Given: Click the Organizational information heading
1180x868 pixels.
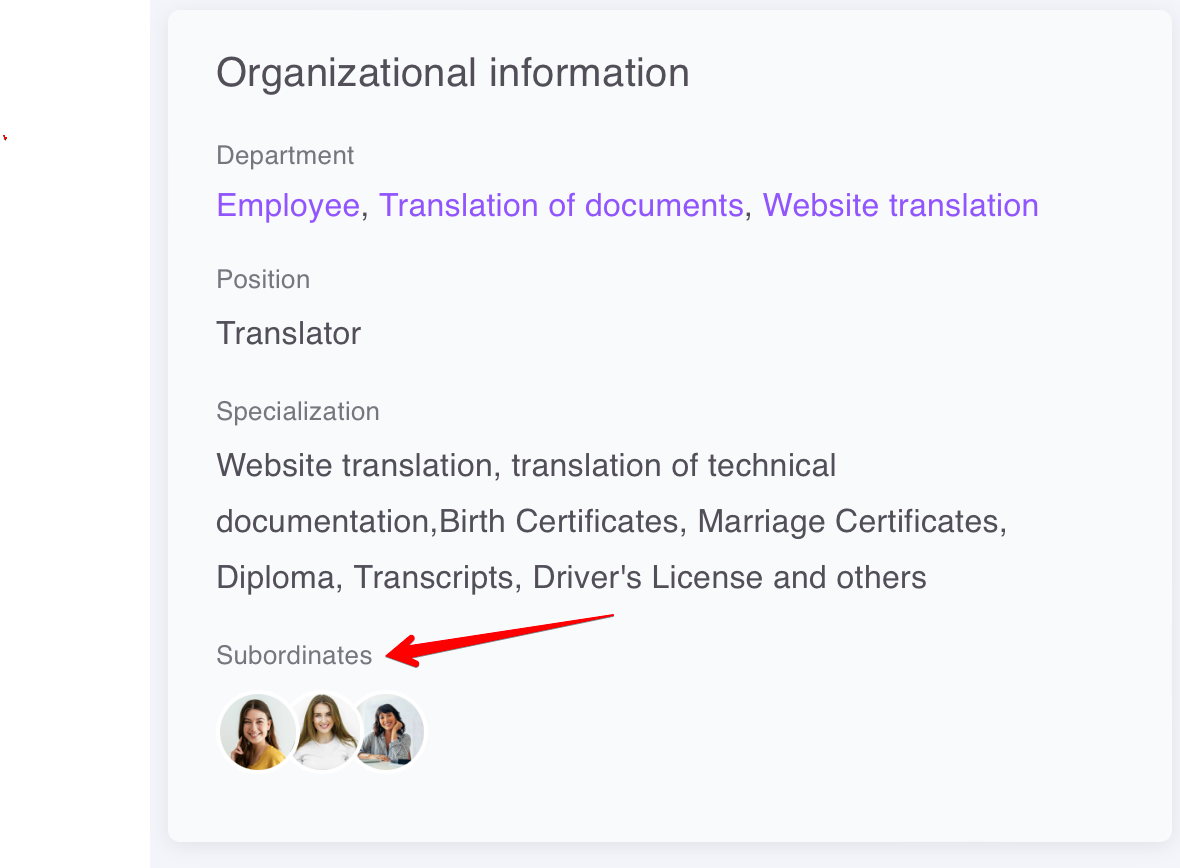Looking at the screenshot, I should 452,73.
